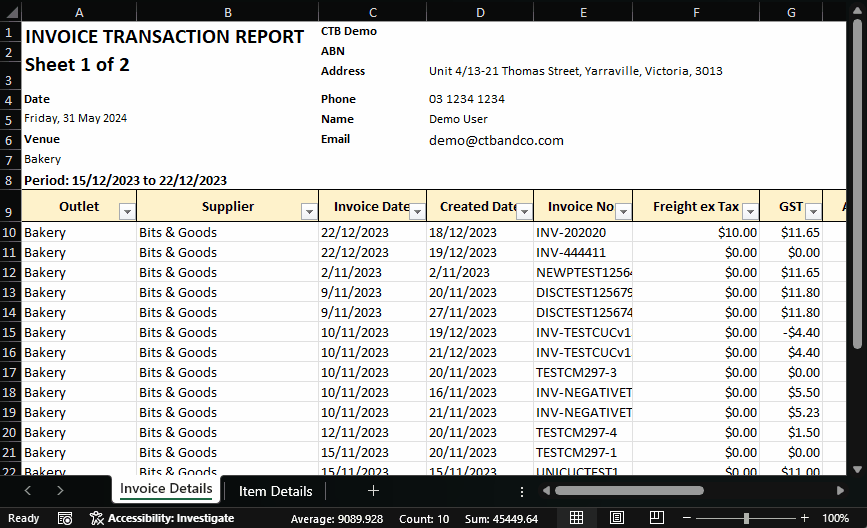Go to the next sheet with the right arrow
Screen dimensions: 867x528
60,490
